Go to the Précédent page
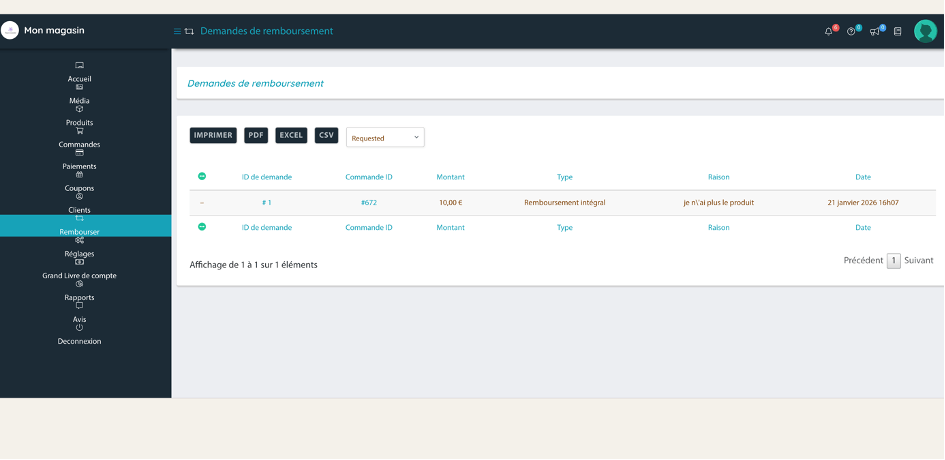Screen dimensions: 945x460 pos(863,260)
